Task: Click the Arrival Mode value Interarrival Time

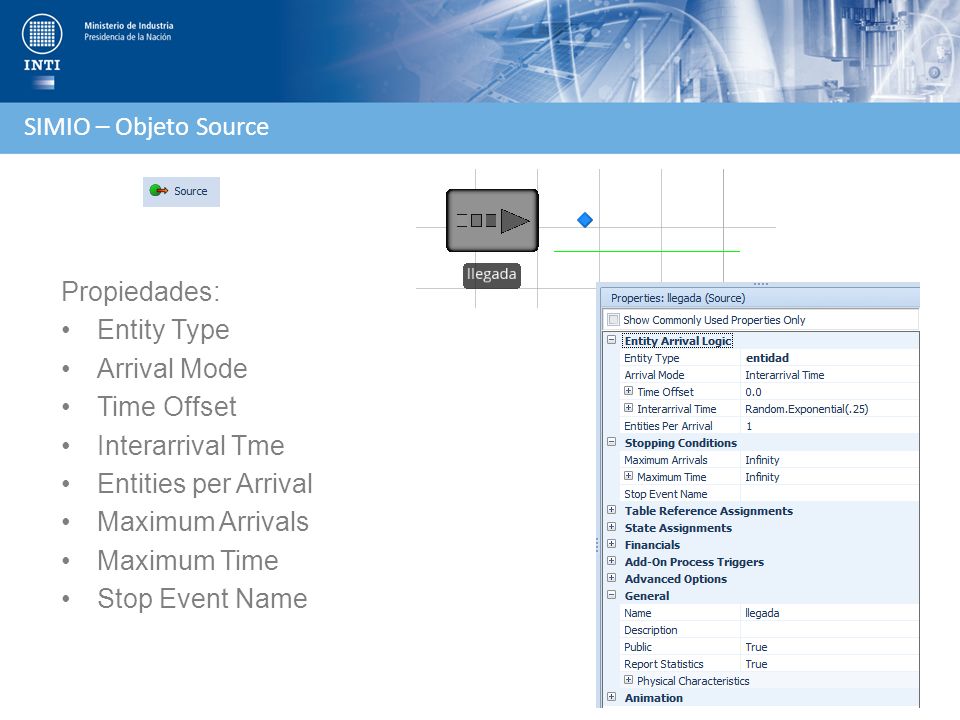Action: point(830,375)
